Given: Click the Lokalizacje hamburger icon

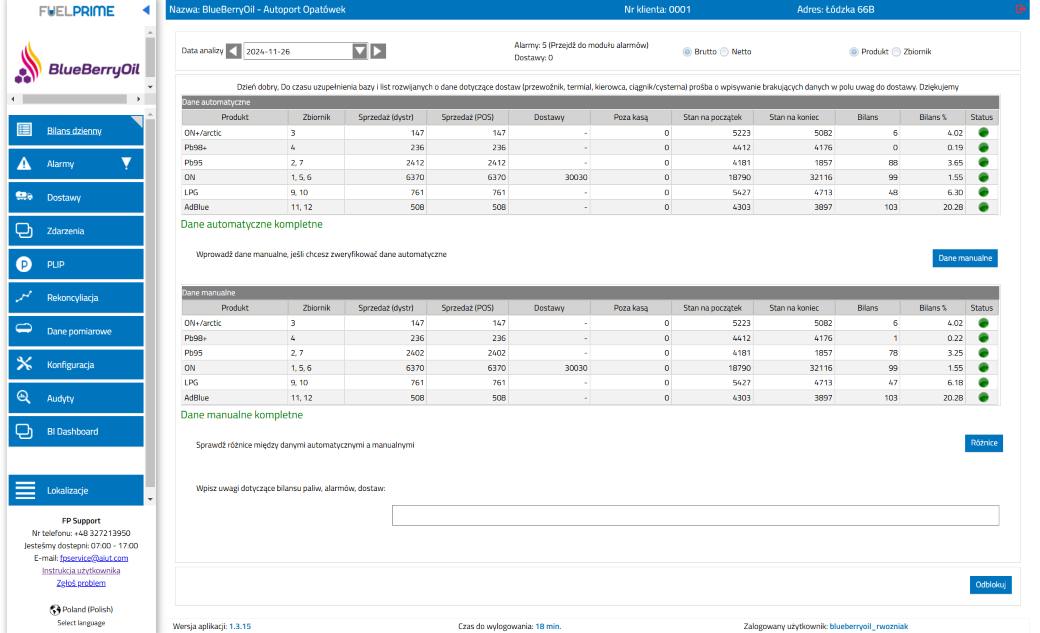Looking at the screenshot, I should [x=25, y=490].
